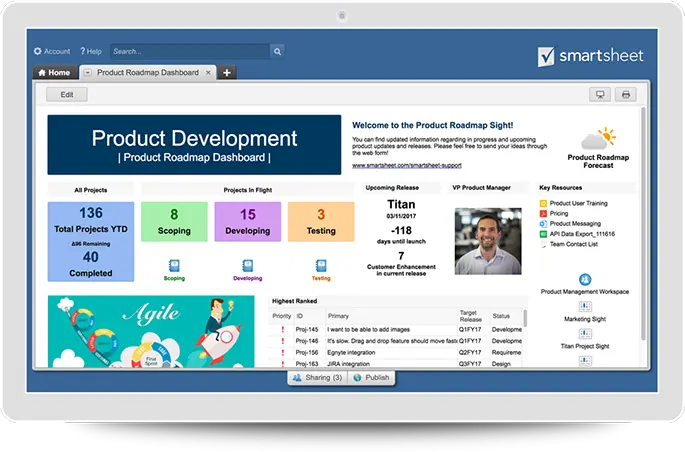Open the tab dropdown arrow on Product Roadmap Dashboard
This screenshot has height=452, width=685.
(88, 73)
